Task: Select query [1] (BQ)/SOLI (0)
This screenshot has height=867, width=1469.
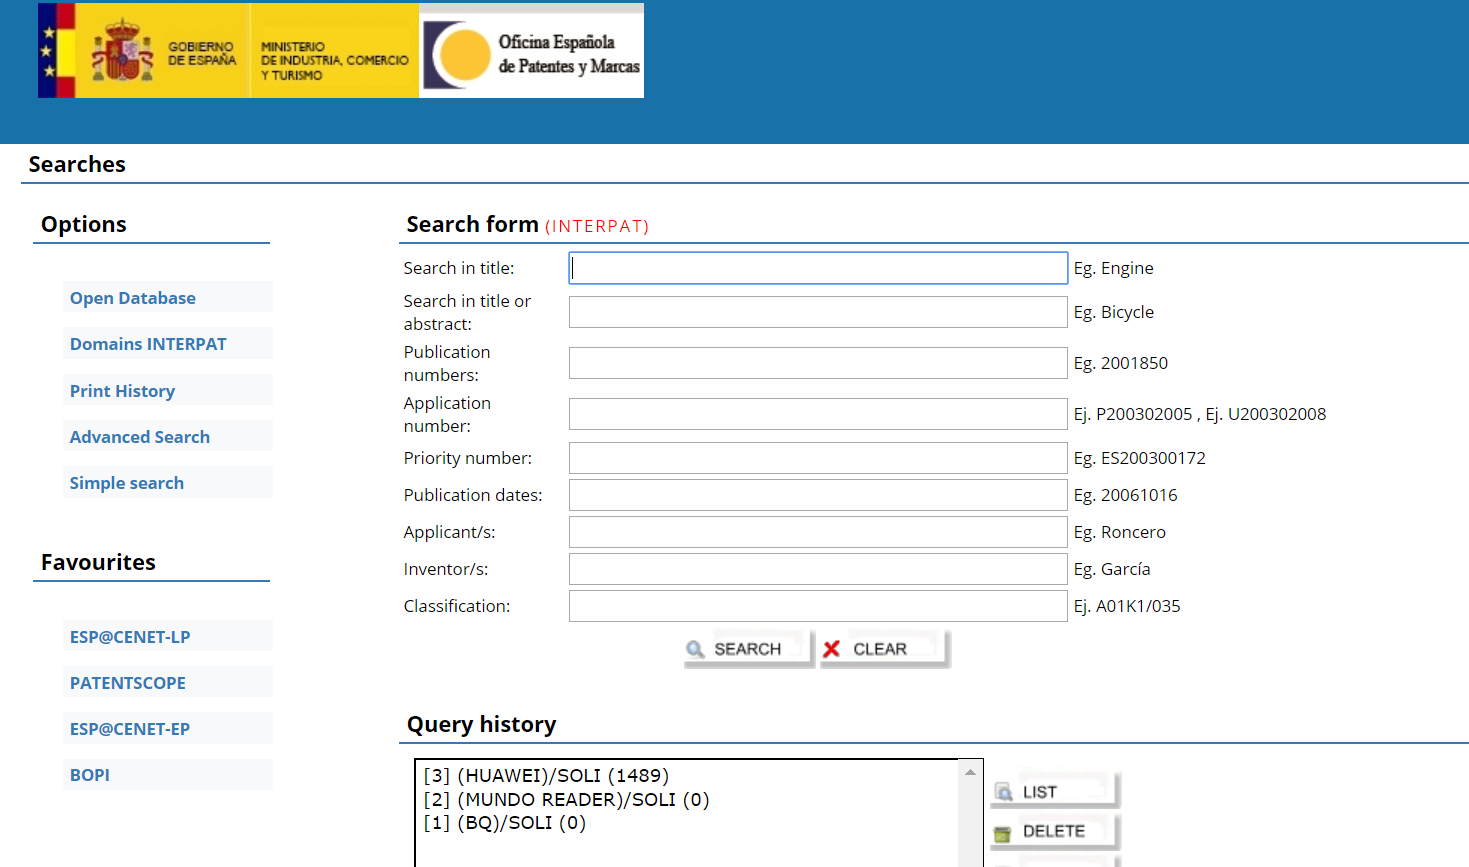Action: click(504, 823)
